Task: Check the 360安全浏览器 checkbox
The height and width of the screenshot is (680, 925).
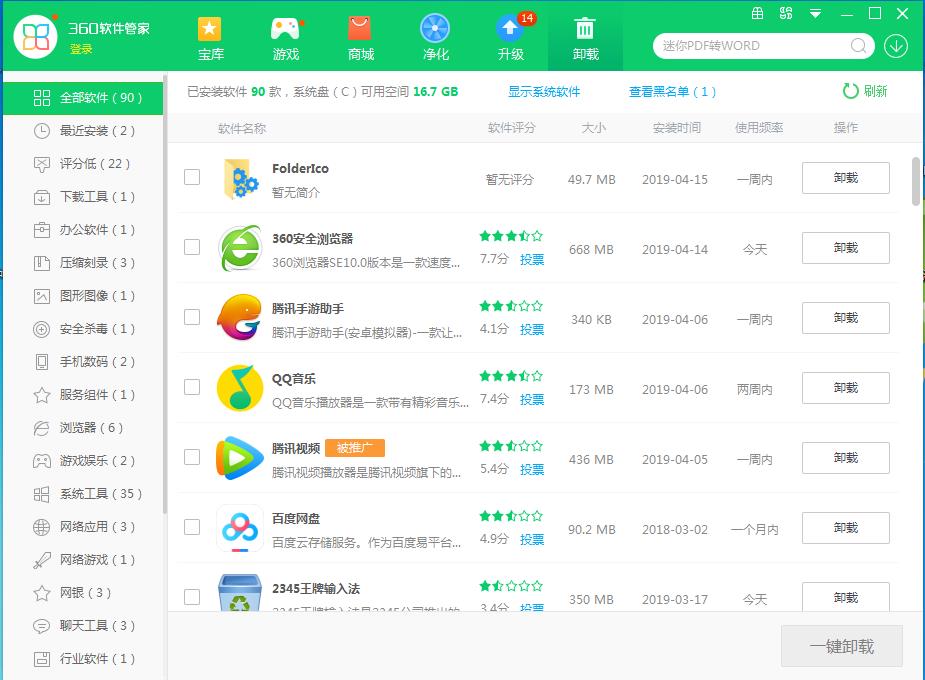Action: (192, 247)
